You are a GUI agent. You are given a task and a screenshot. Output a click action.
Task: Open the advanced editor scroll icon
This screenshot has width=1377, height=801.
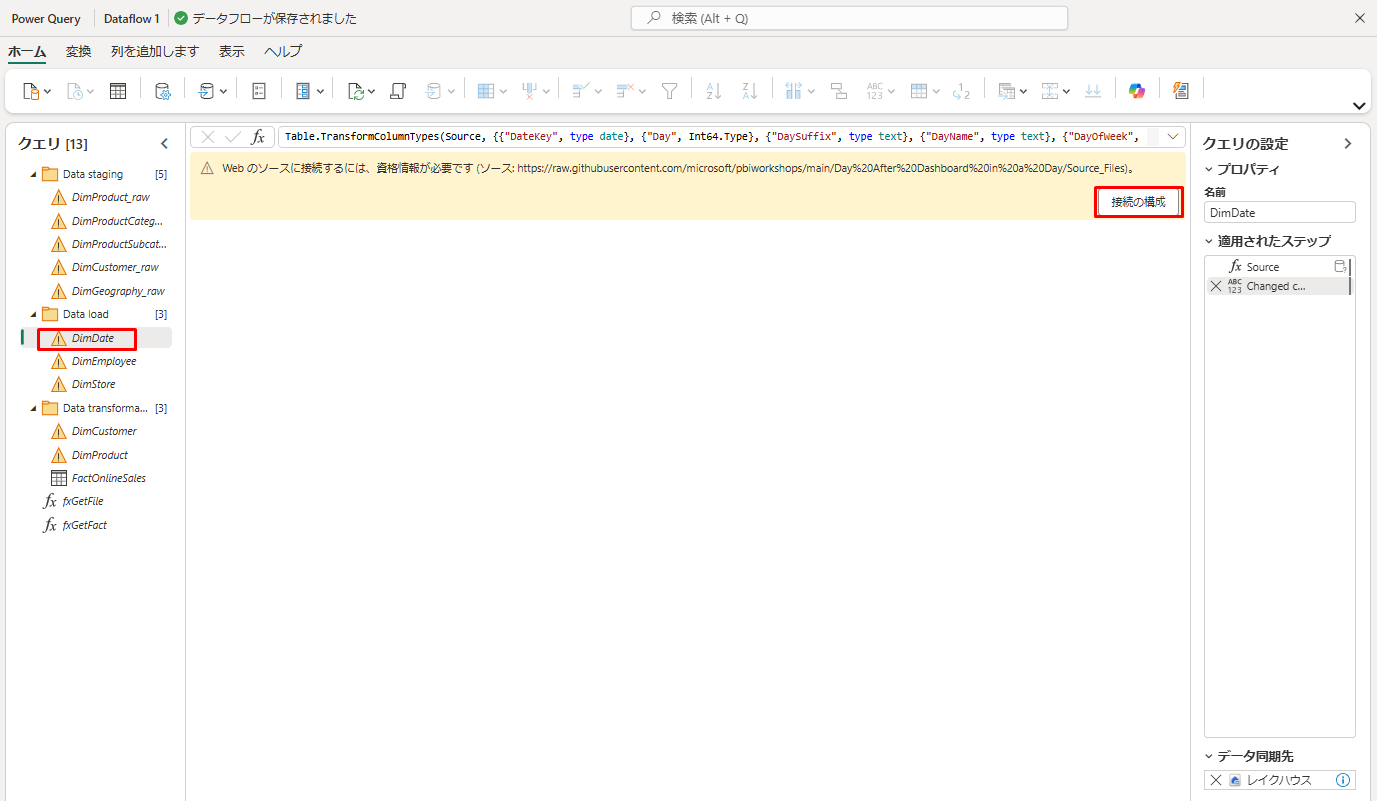coord(397,91)
